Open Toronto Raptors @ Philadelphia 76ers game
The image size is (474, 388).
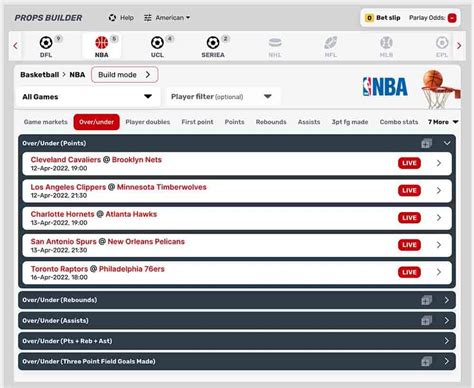point(237,272)
